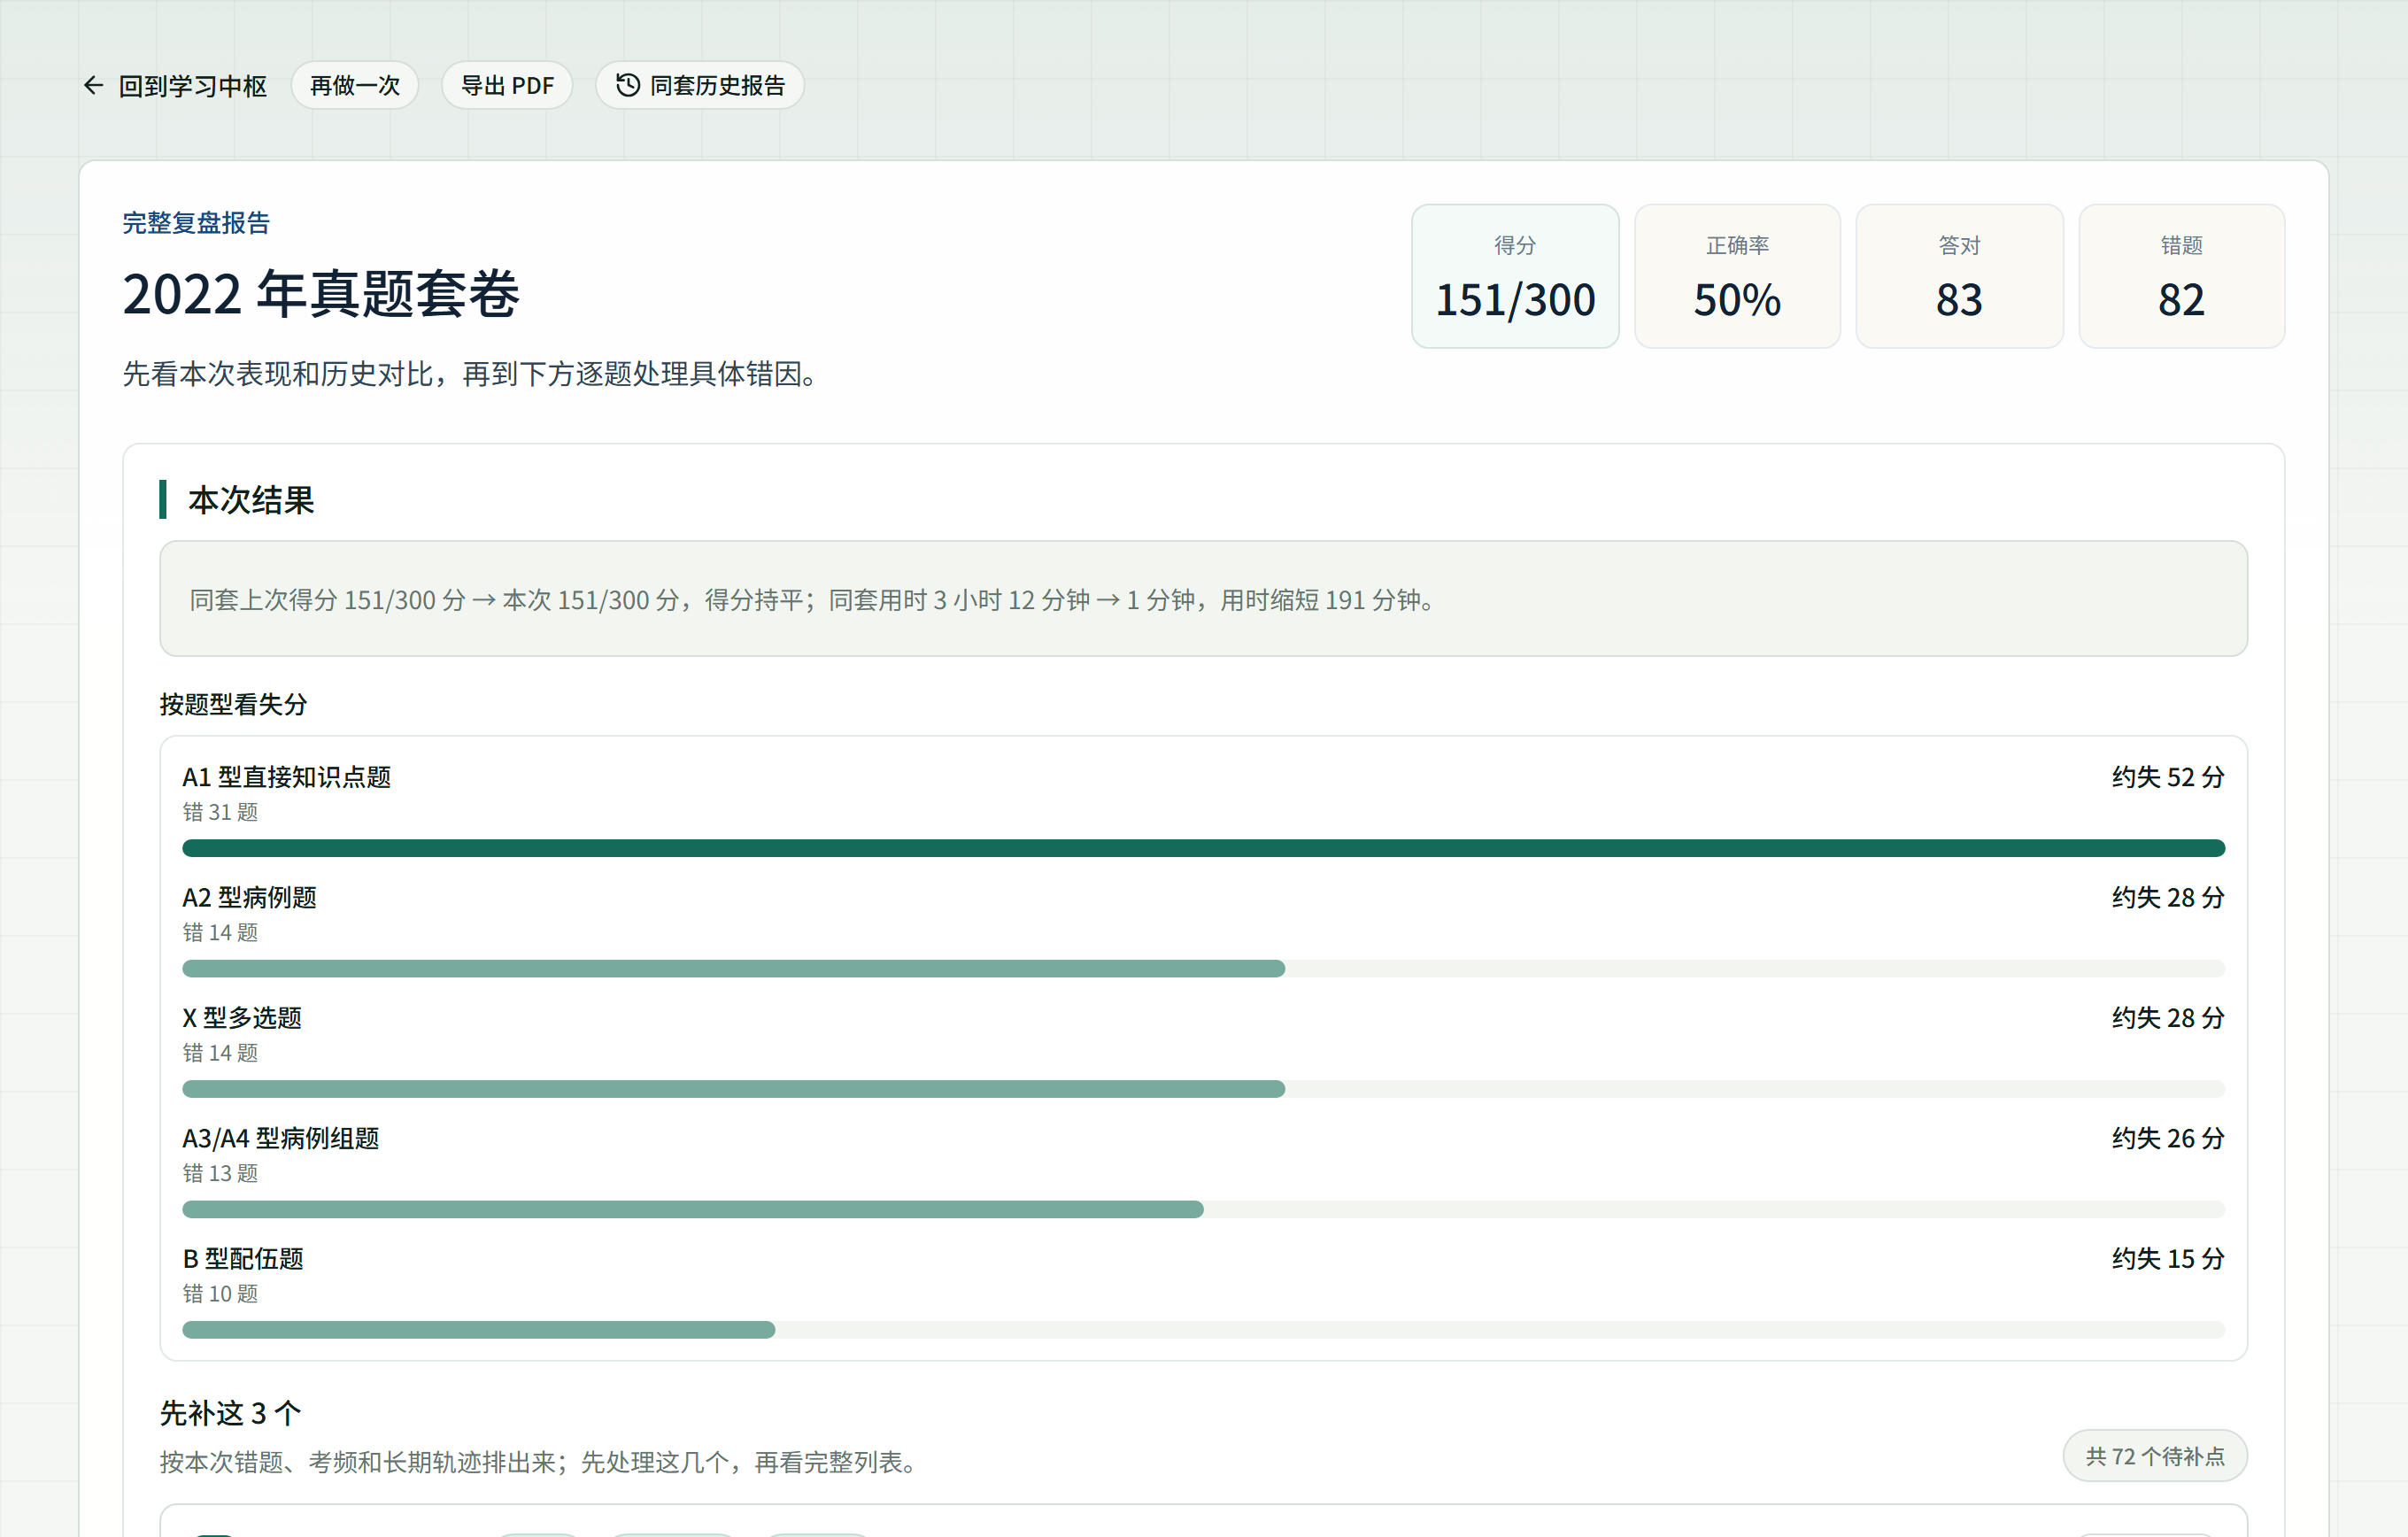Go back via 回到学习中枢 link

tap(175, 86)
